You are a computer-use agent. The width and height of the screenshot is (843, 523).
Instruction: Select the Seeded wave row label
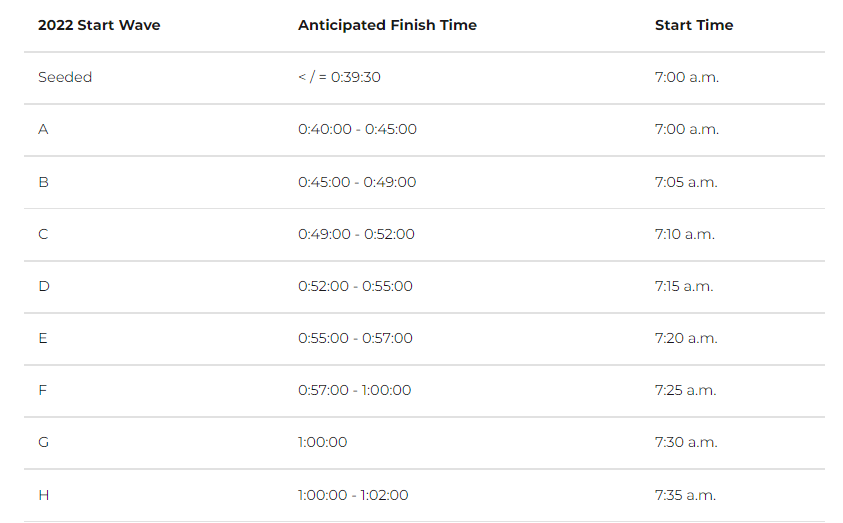pos(65,77)
